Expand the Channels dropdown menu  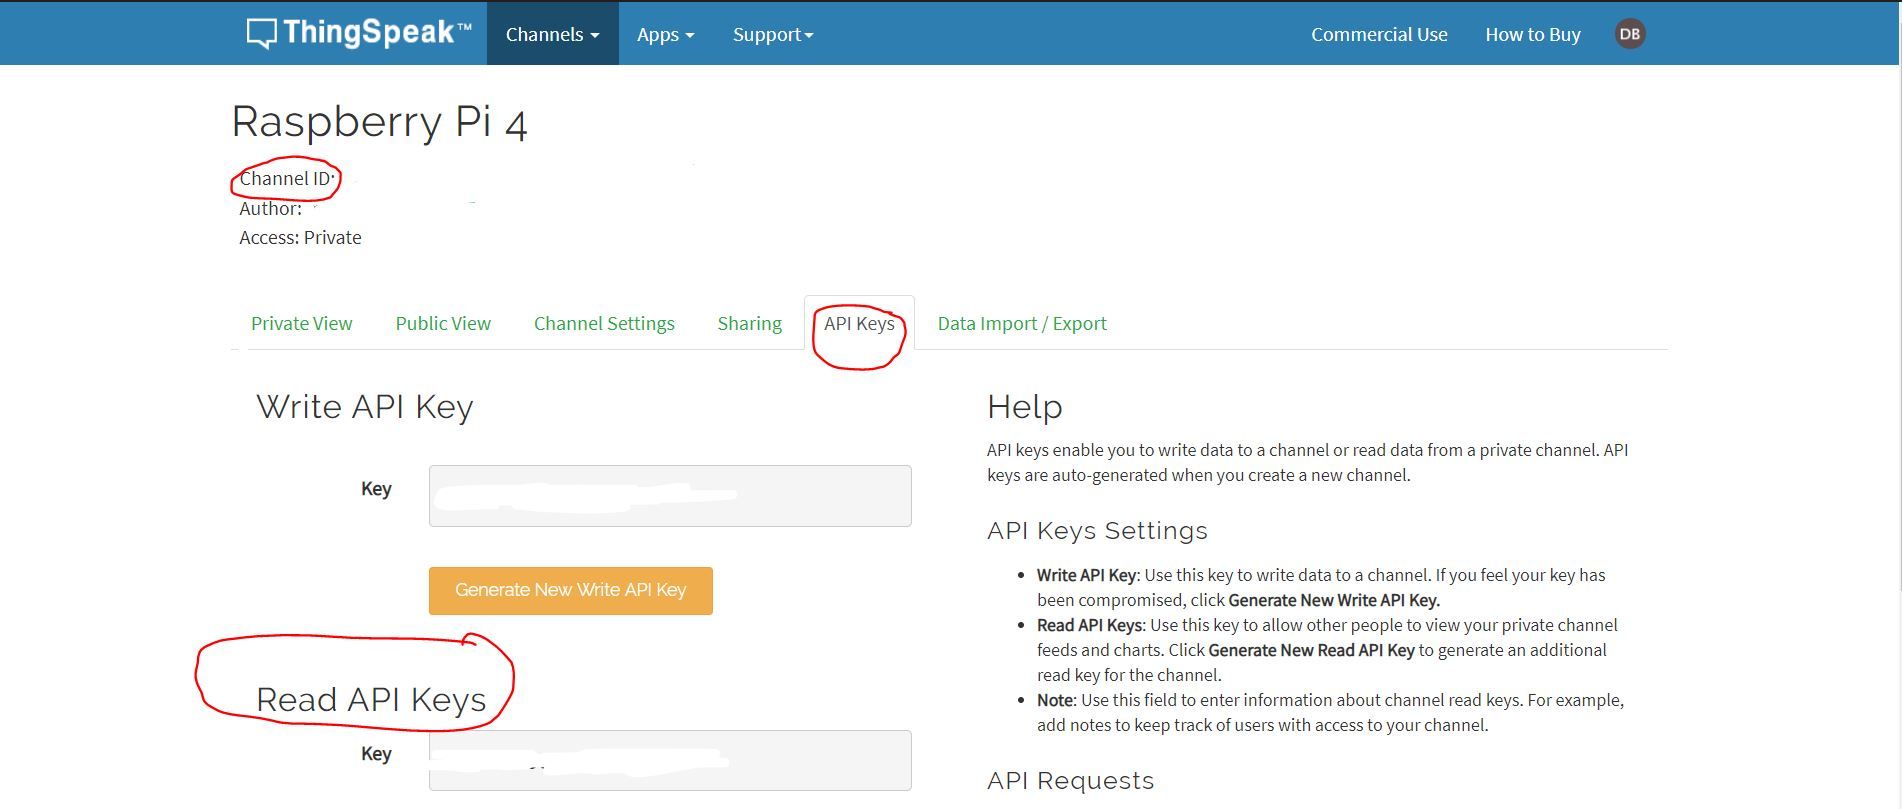[x=552, y=34]
